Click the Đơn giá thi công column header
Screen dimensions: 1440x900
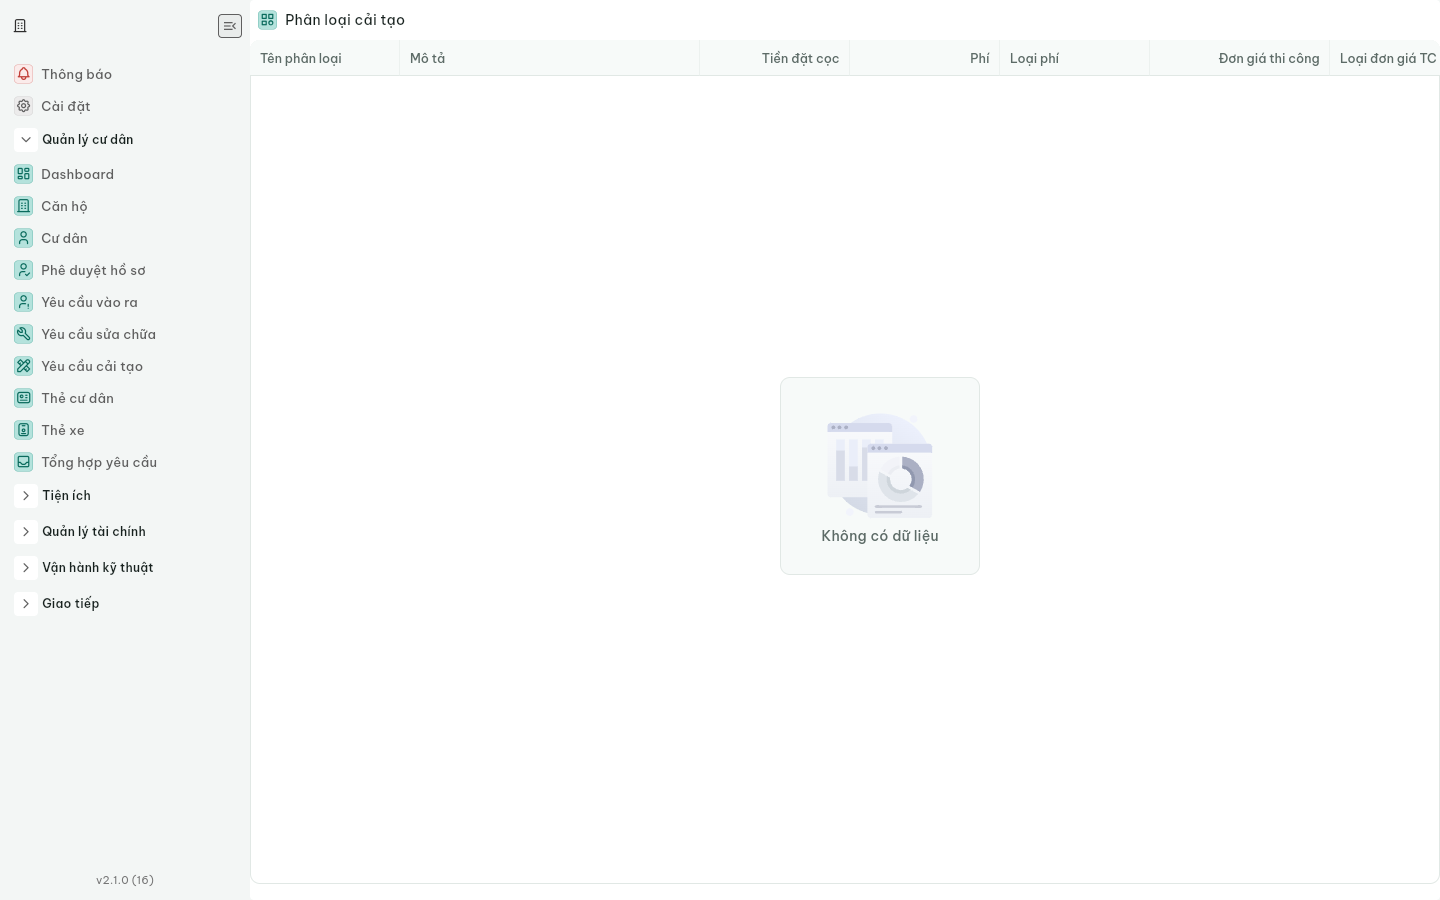tap(1240, 58)
